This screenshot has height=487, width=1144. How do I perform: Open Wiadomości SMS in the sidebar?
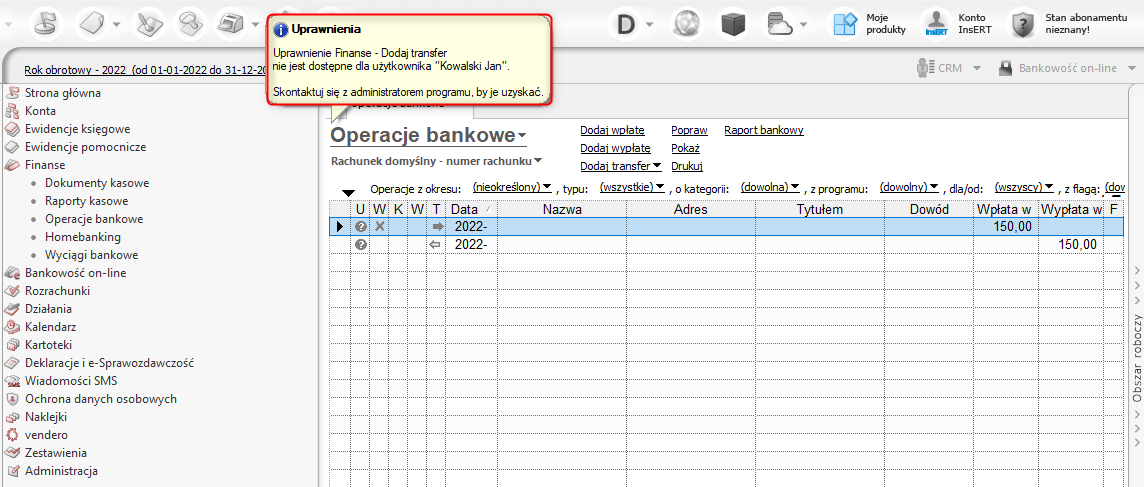[x=71, y=380]
